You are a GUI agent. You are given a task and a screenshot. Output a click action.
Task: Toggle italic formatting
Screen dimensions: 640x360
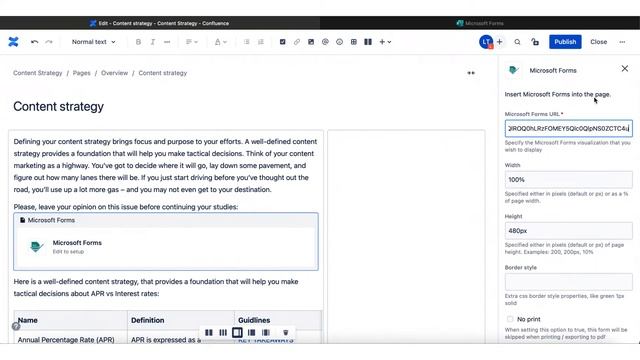point(153,42)
